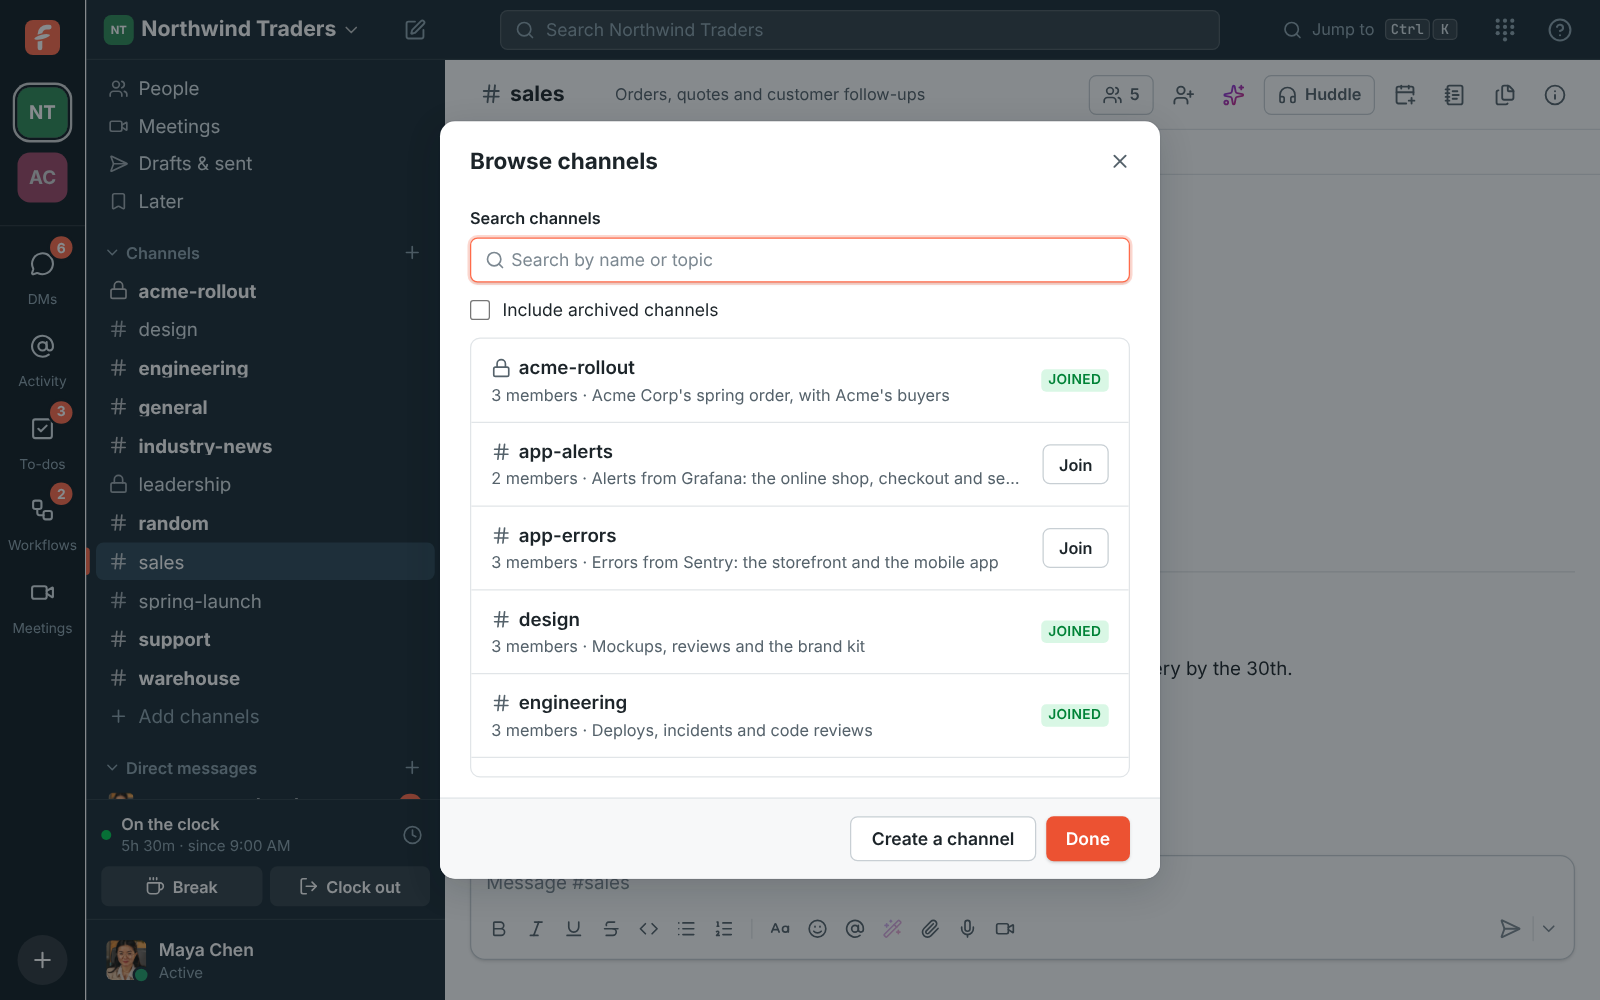This screenshot has width=1600, height=1000.
Task: Switch to the AC workspace avatar
Action: click(x=42, y=177)
